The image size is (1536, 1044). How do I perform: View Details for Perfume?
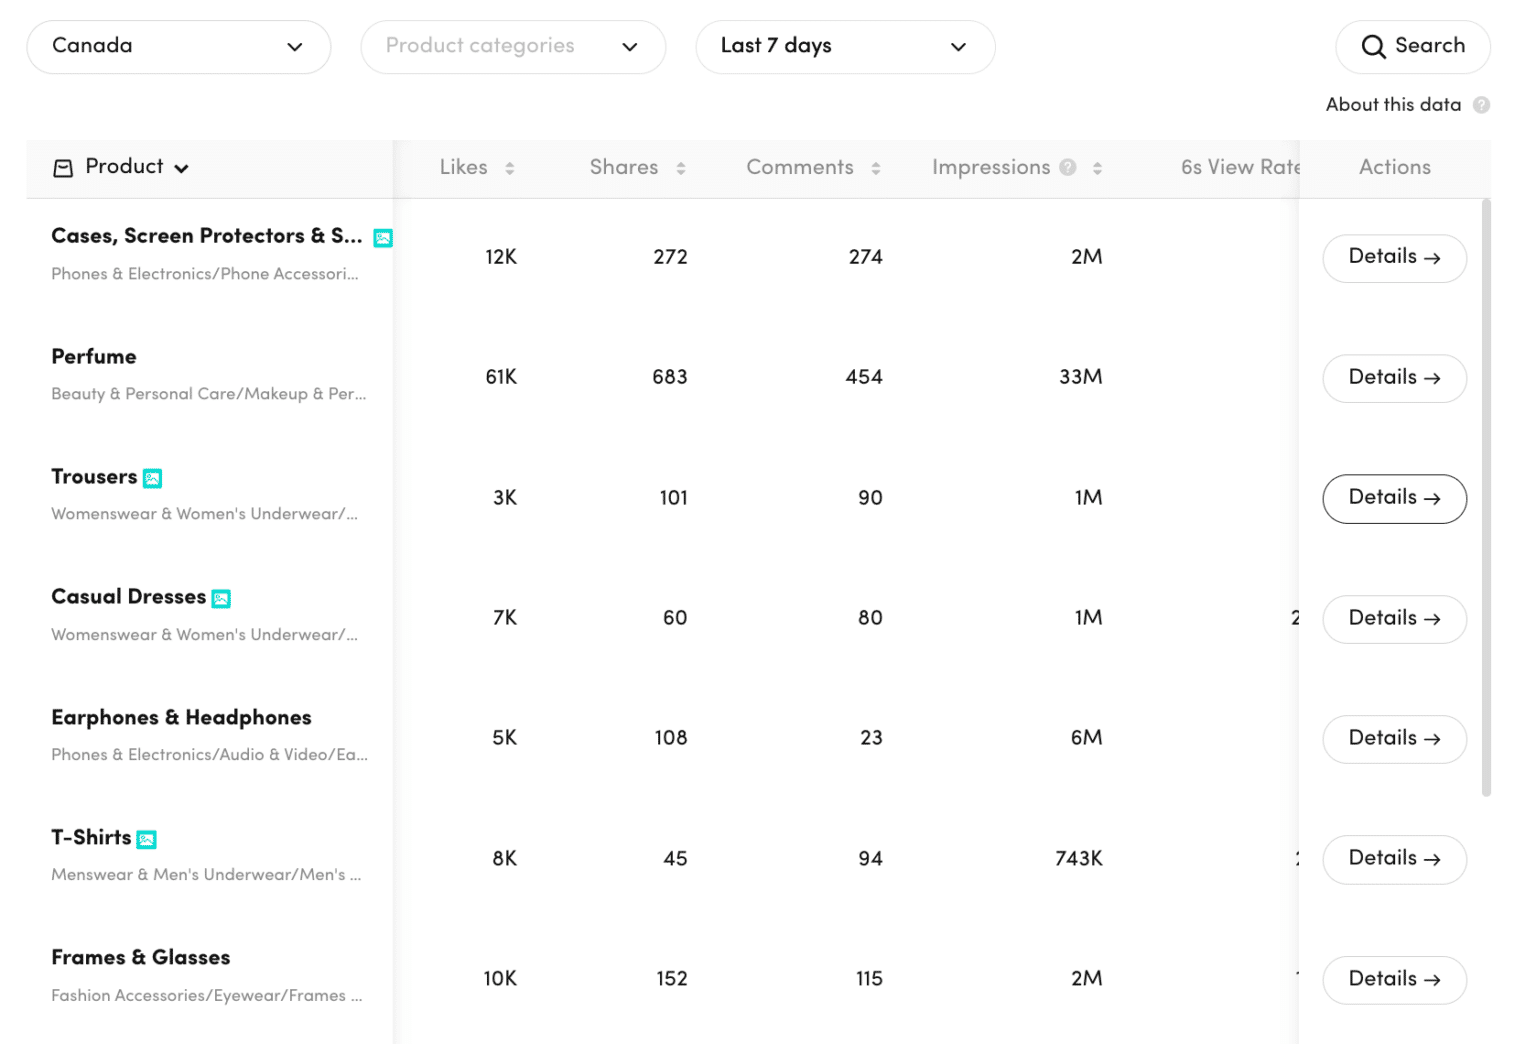1394,378
